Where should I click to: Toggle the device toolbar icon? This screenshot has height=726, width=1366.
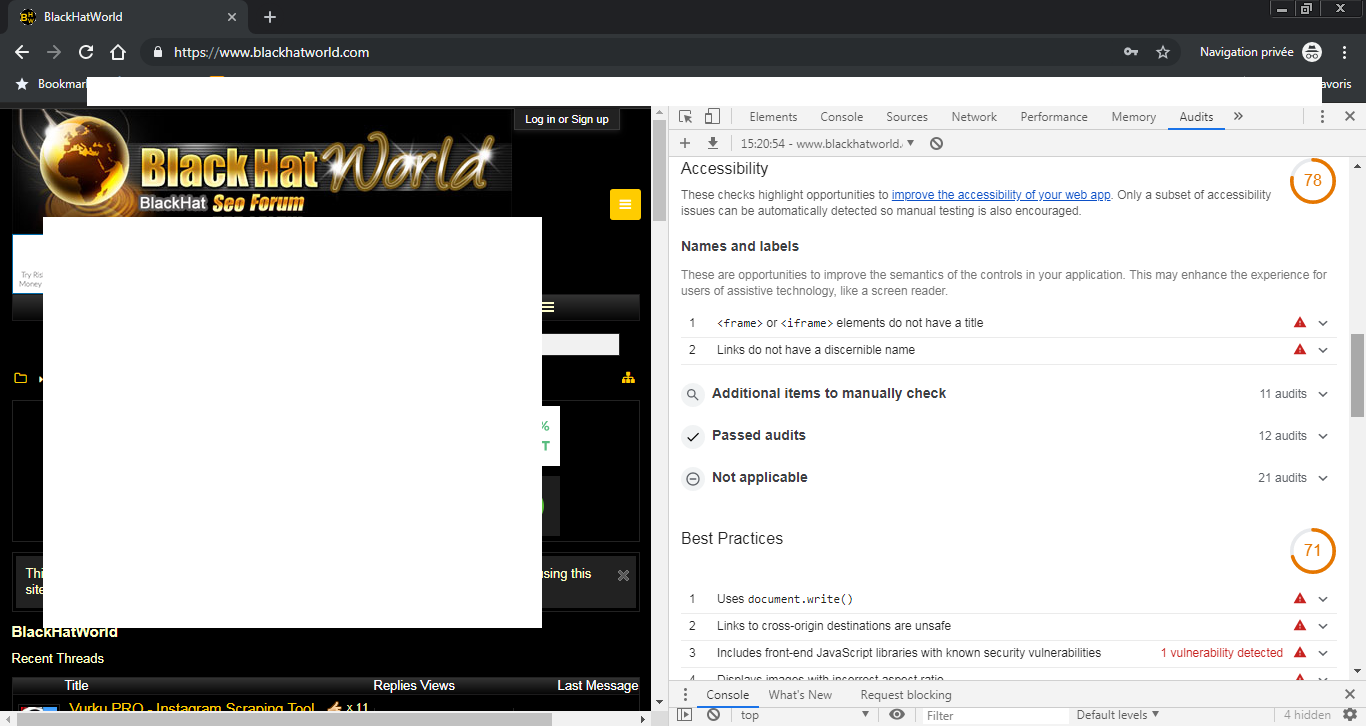[x=712, y=117]
